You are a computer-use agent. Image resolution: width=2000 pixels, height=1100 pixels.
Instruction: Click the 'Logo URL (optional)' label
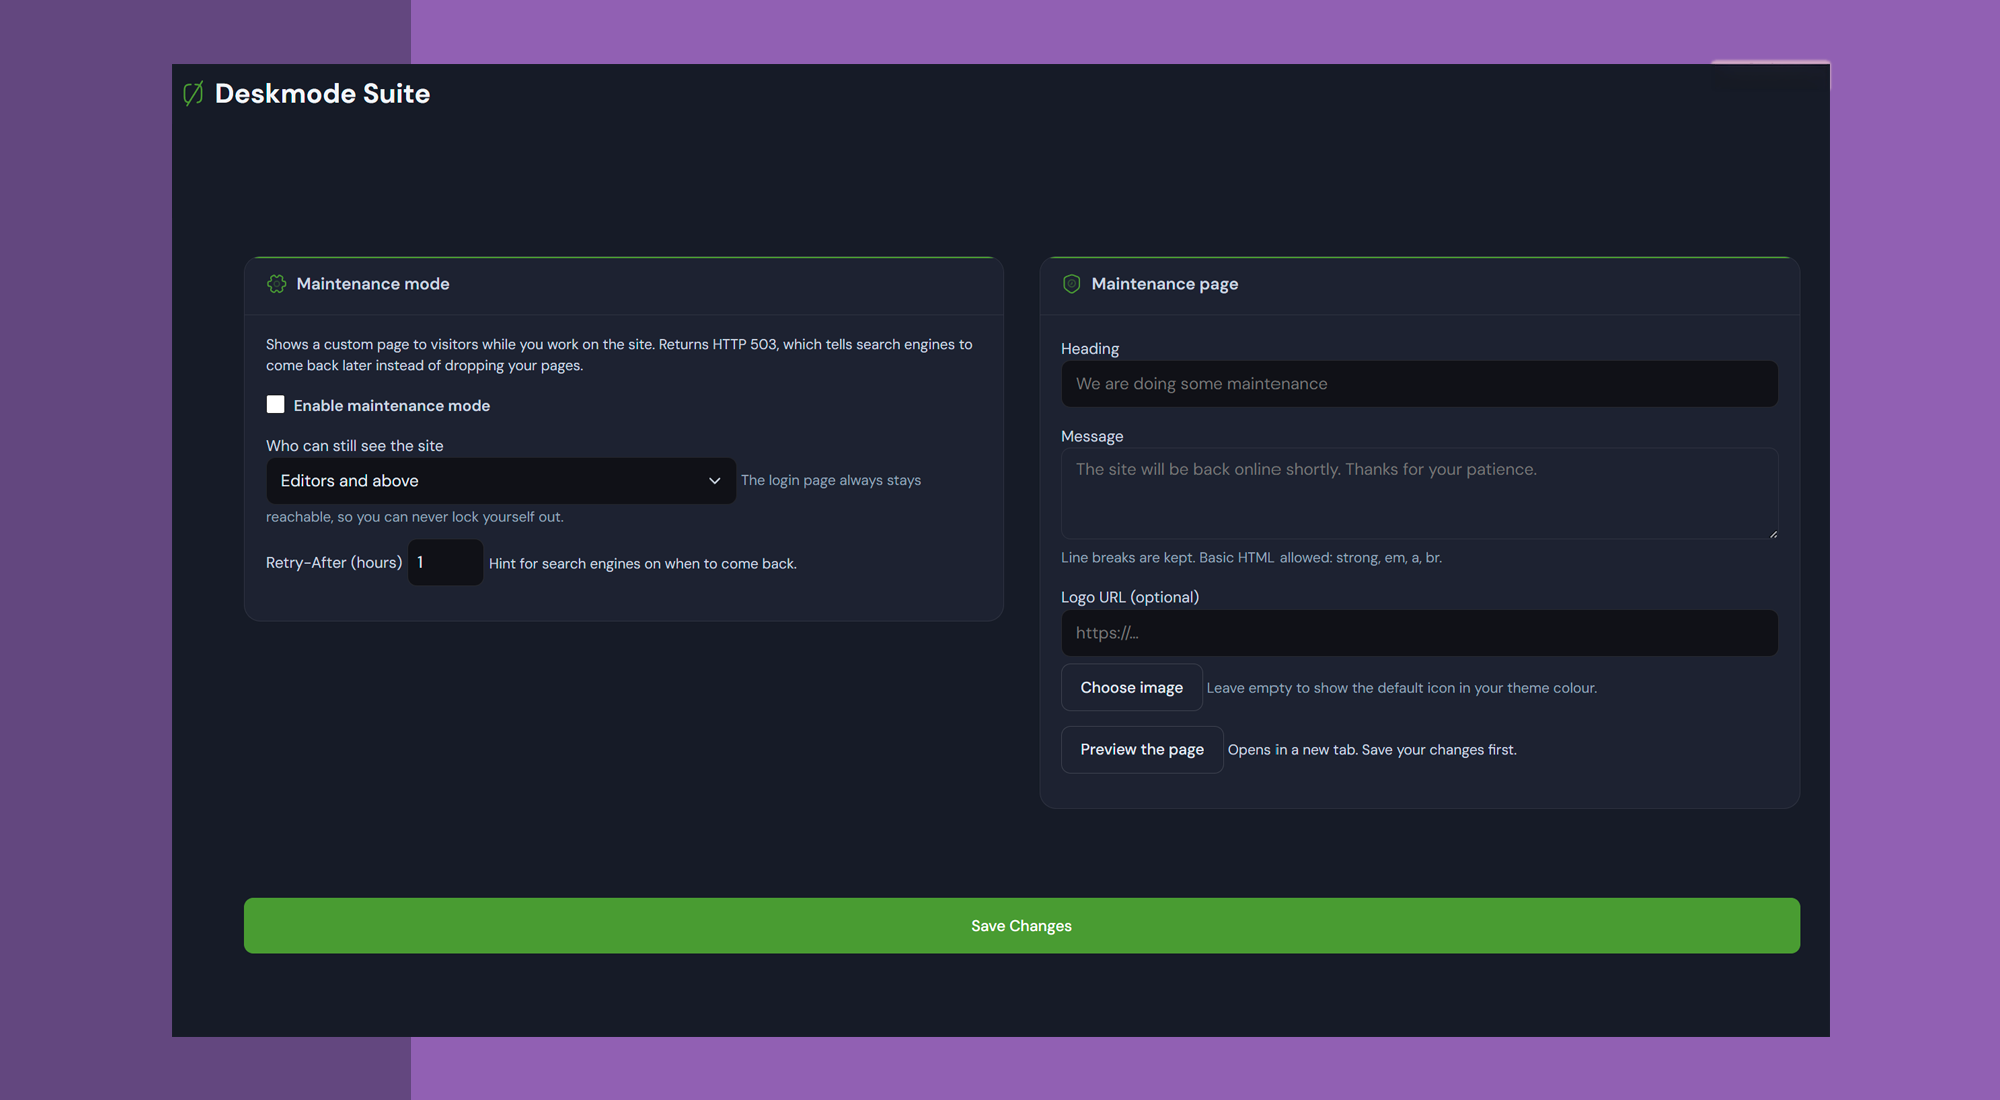pyautogui.click(x=1129, y=597)
